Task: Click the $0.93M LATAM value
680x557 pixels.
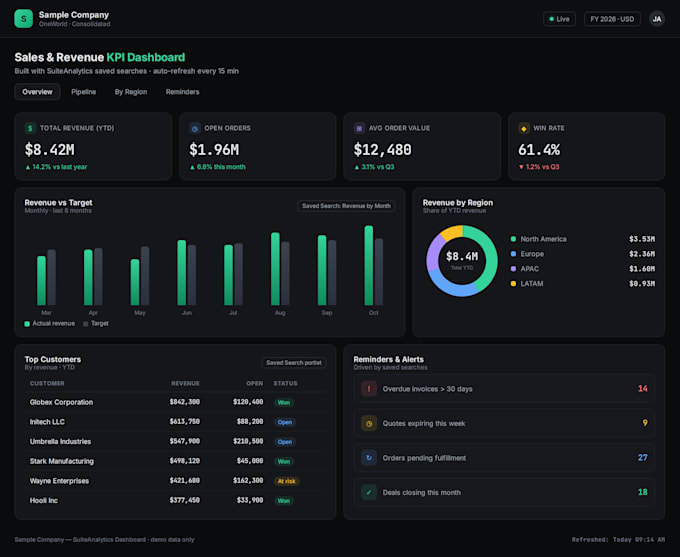Action: pos(642,284)
